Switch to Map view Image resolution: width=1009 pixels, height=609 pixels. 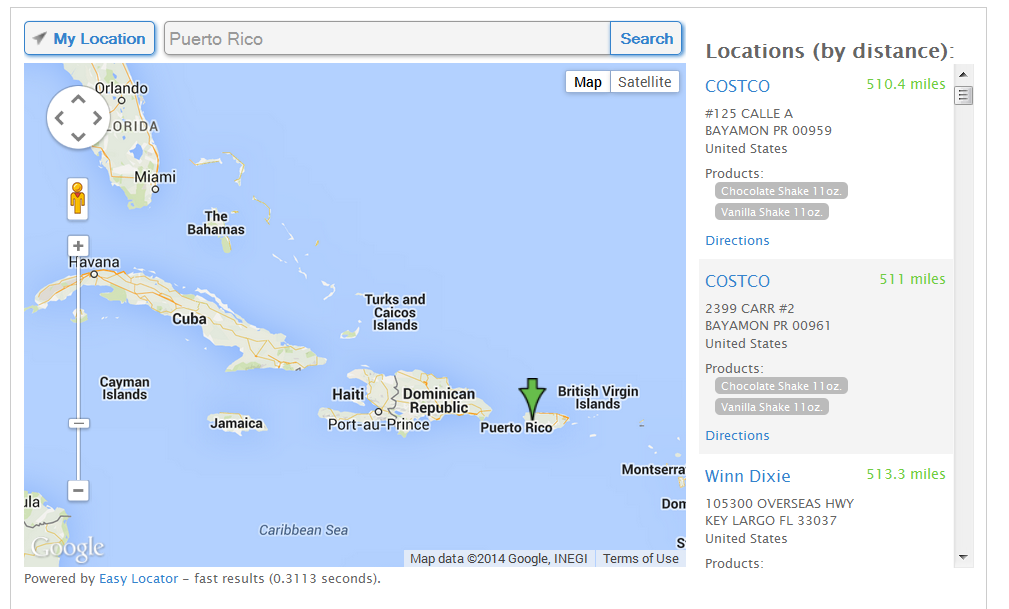(x=588, y=82)
